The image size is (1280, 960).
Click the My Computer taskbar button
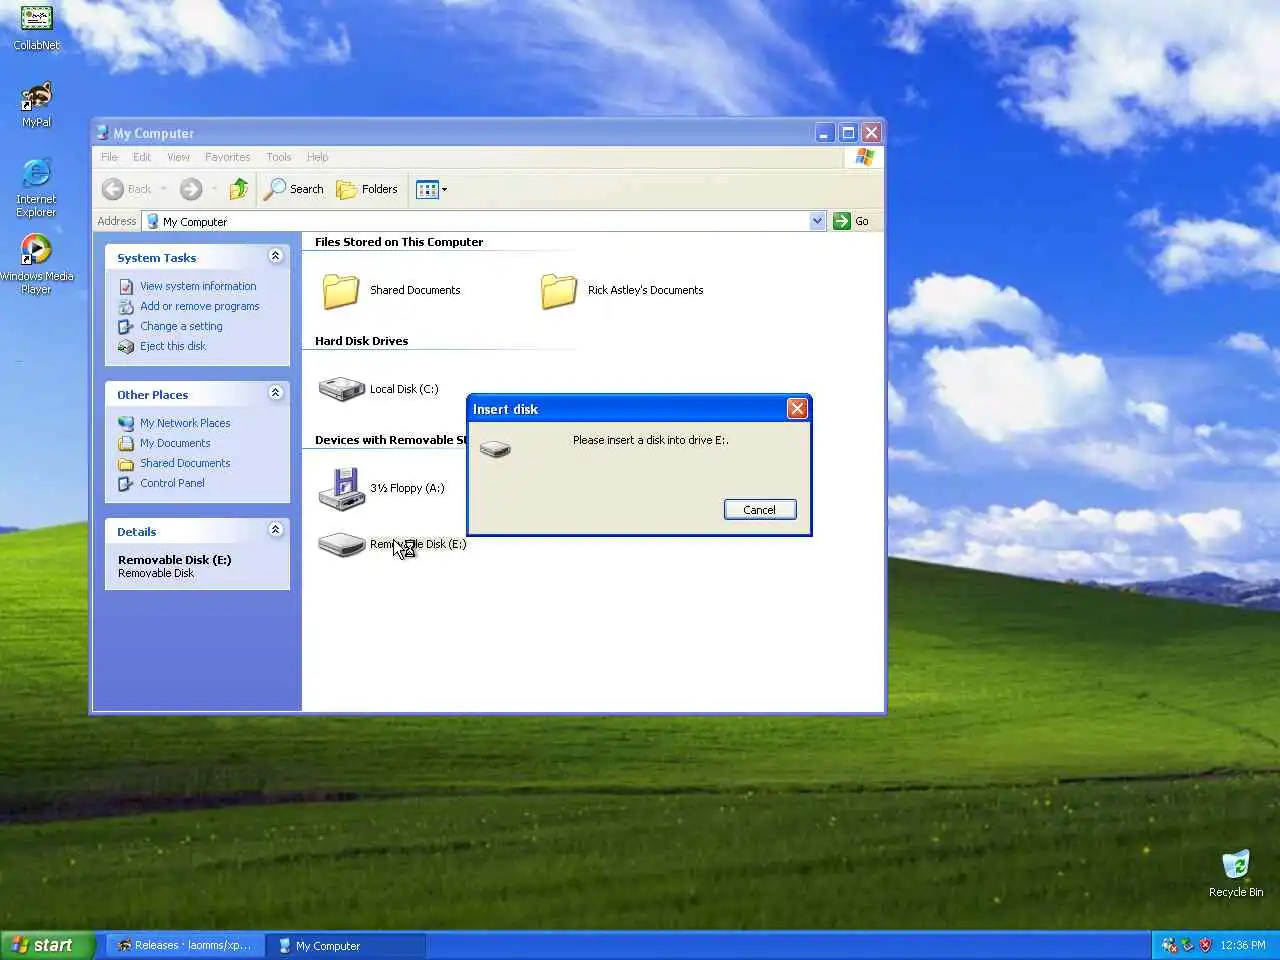point(345,945)
